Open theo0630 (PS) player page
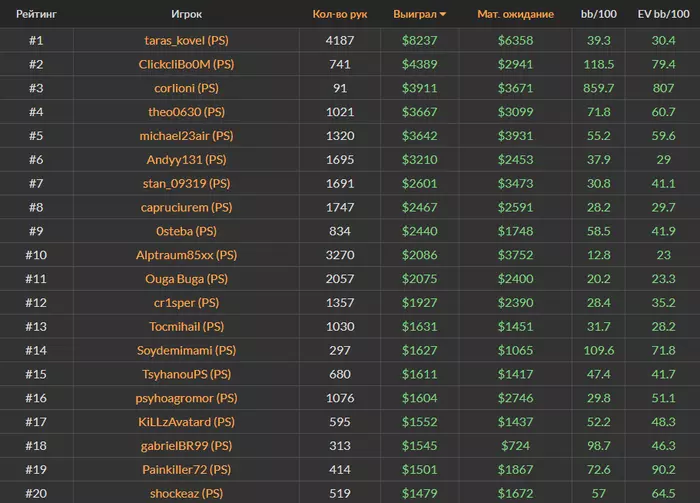The width and height of the screenshot is (700, 503). point(187,112)
